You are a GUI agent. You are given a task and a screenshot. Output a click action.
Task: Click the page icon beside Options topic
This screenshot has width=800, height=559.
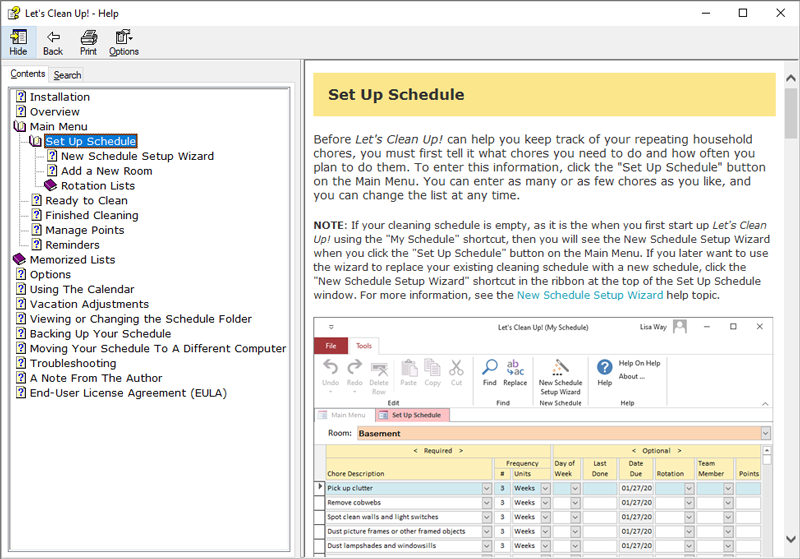(x=21, y=274)
